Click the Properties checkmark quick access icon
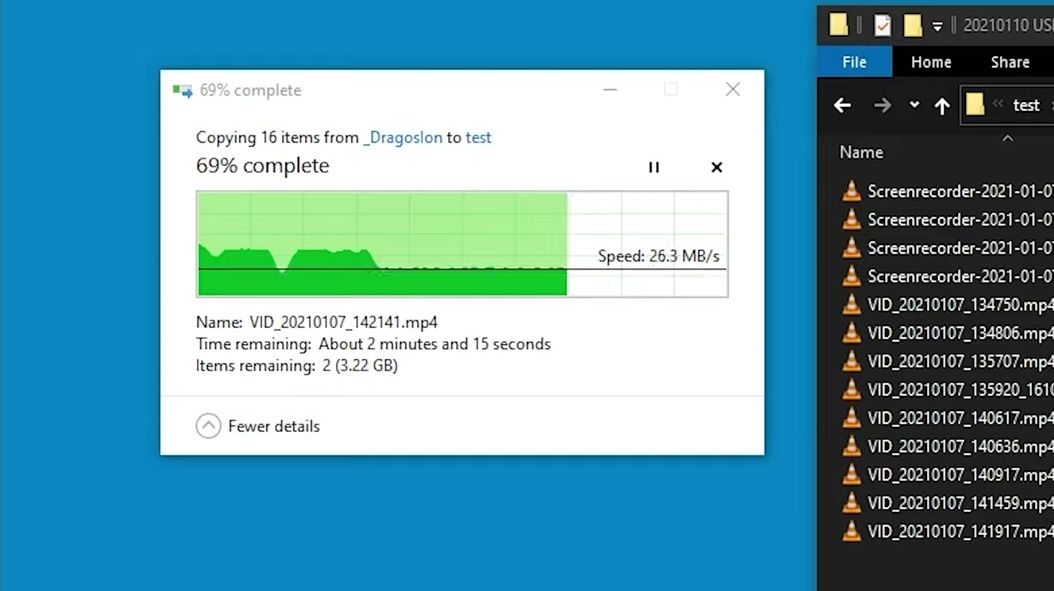 click(x=882, y=26)
